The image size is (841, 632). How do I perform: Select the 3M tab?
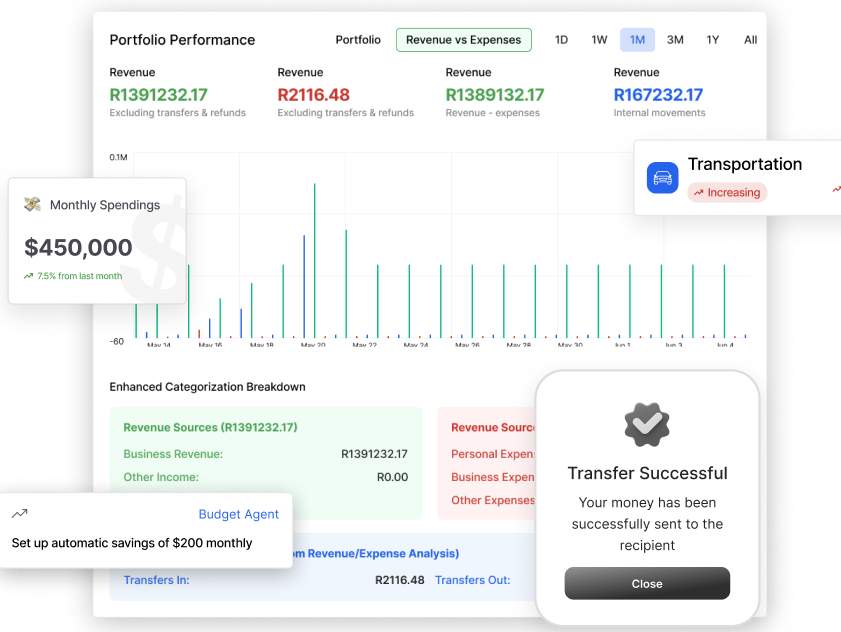tap(675, 40)
